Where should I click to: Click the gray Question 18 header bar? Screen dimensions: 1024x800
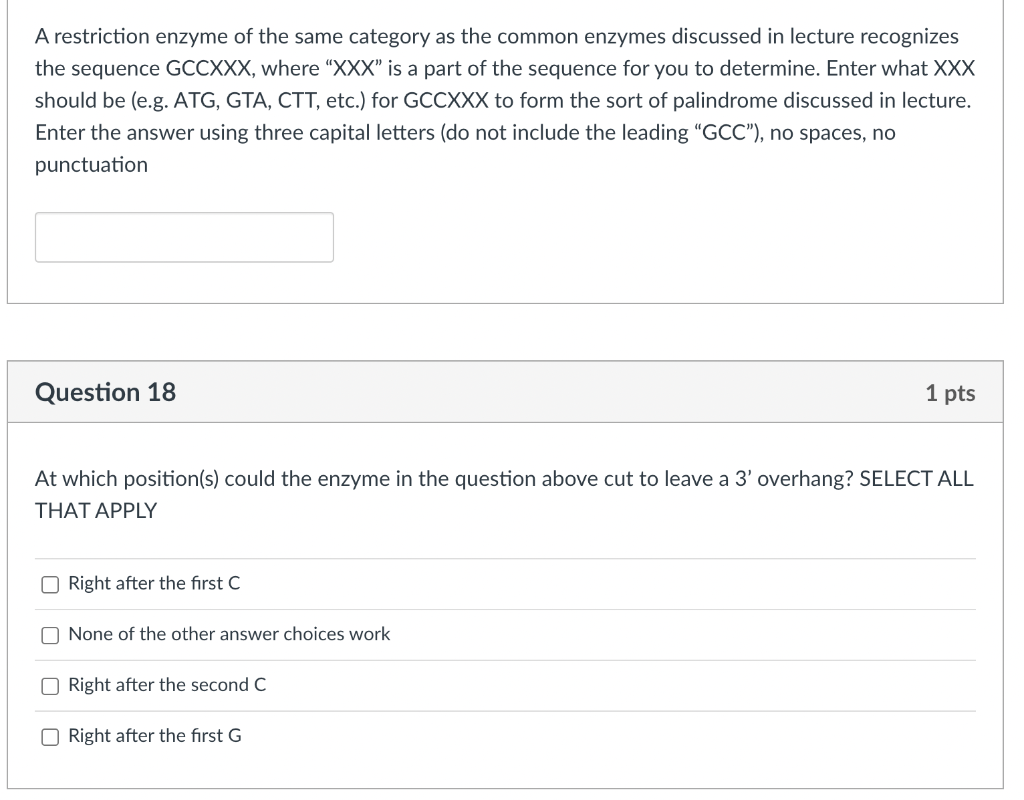(505, 392)
